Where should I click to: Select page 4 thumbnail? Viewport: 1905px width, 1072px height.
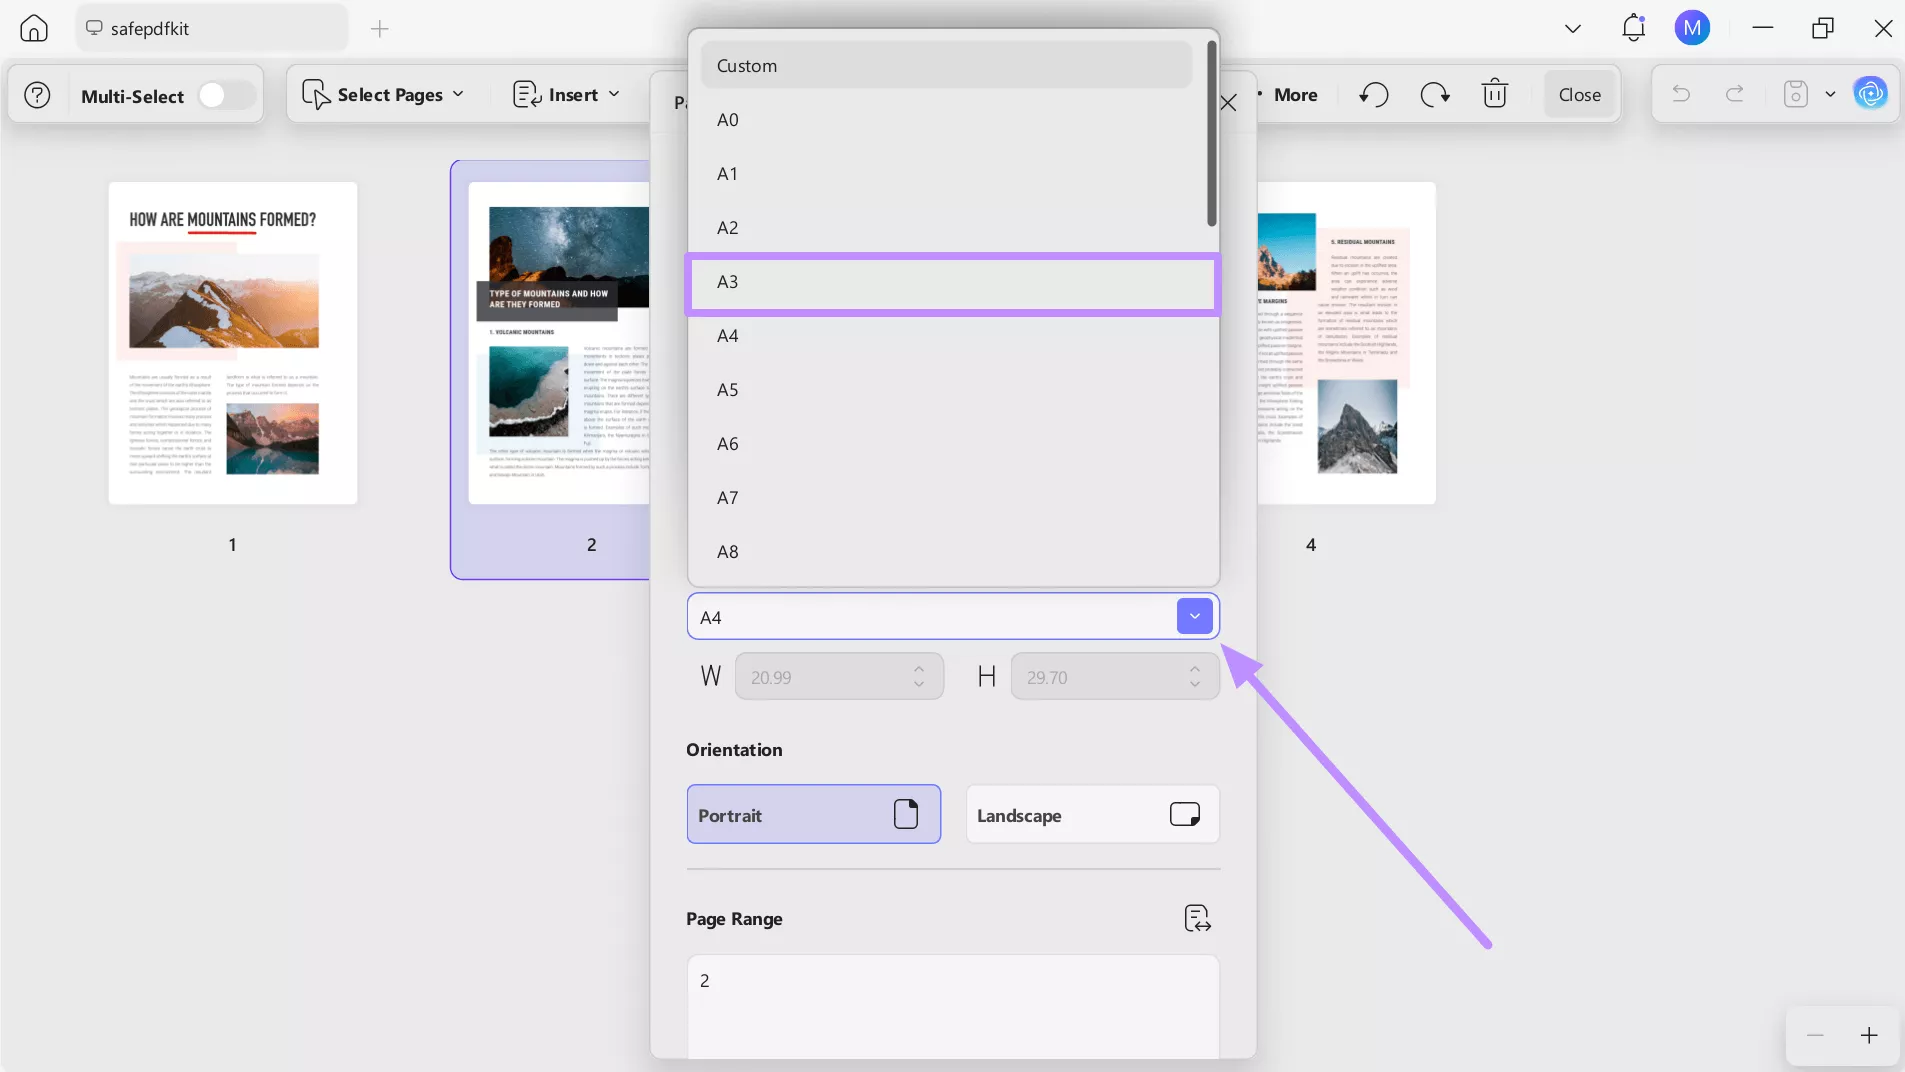[x=1346, y=343]
